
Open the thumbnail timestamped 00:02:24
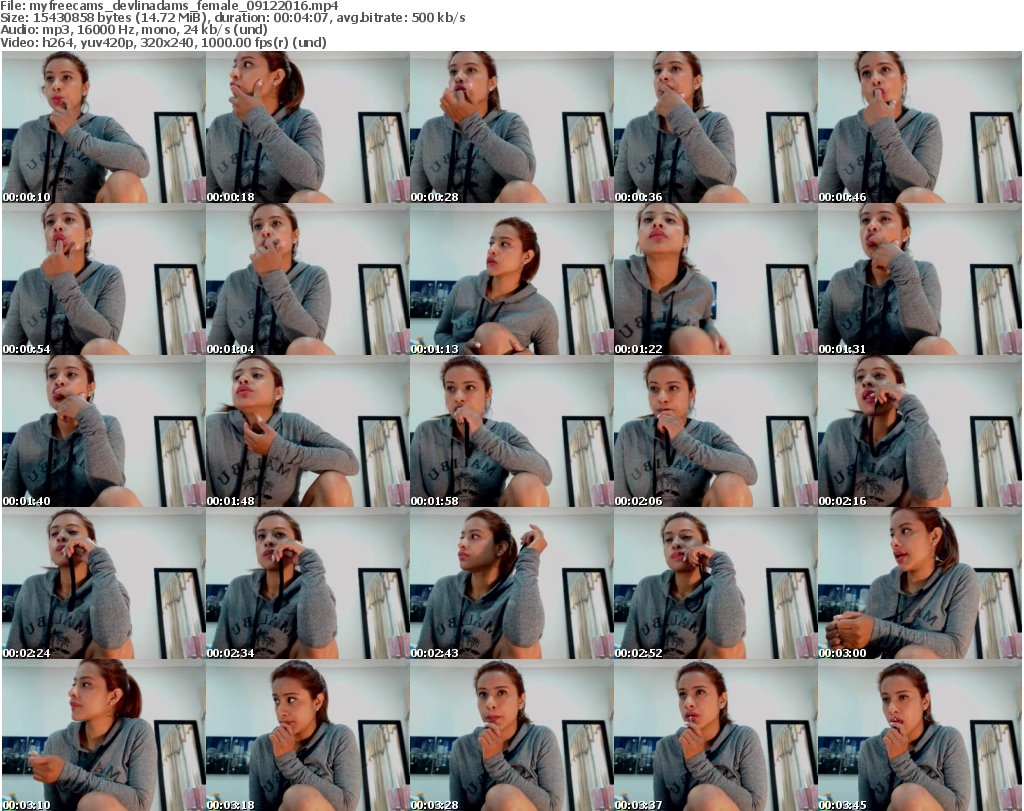[103, 584]
